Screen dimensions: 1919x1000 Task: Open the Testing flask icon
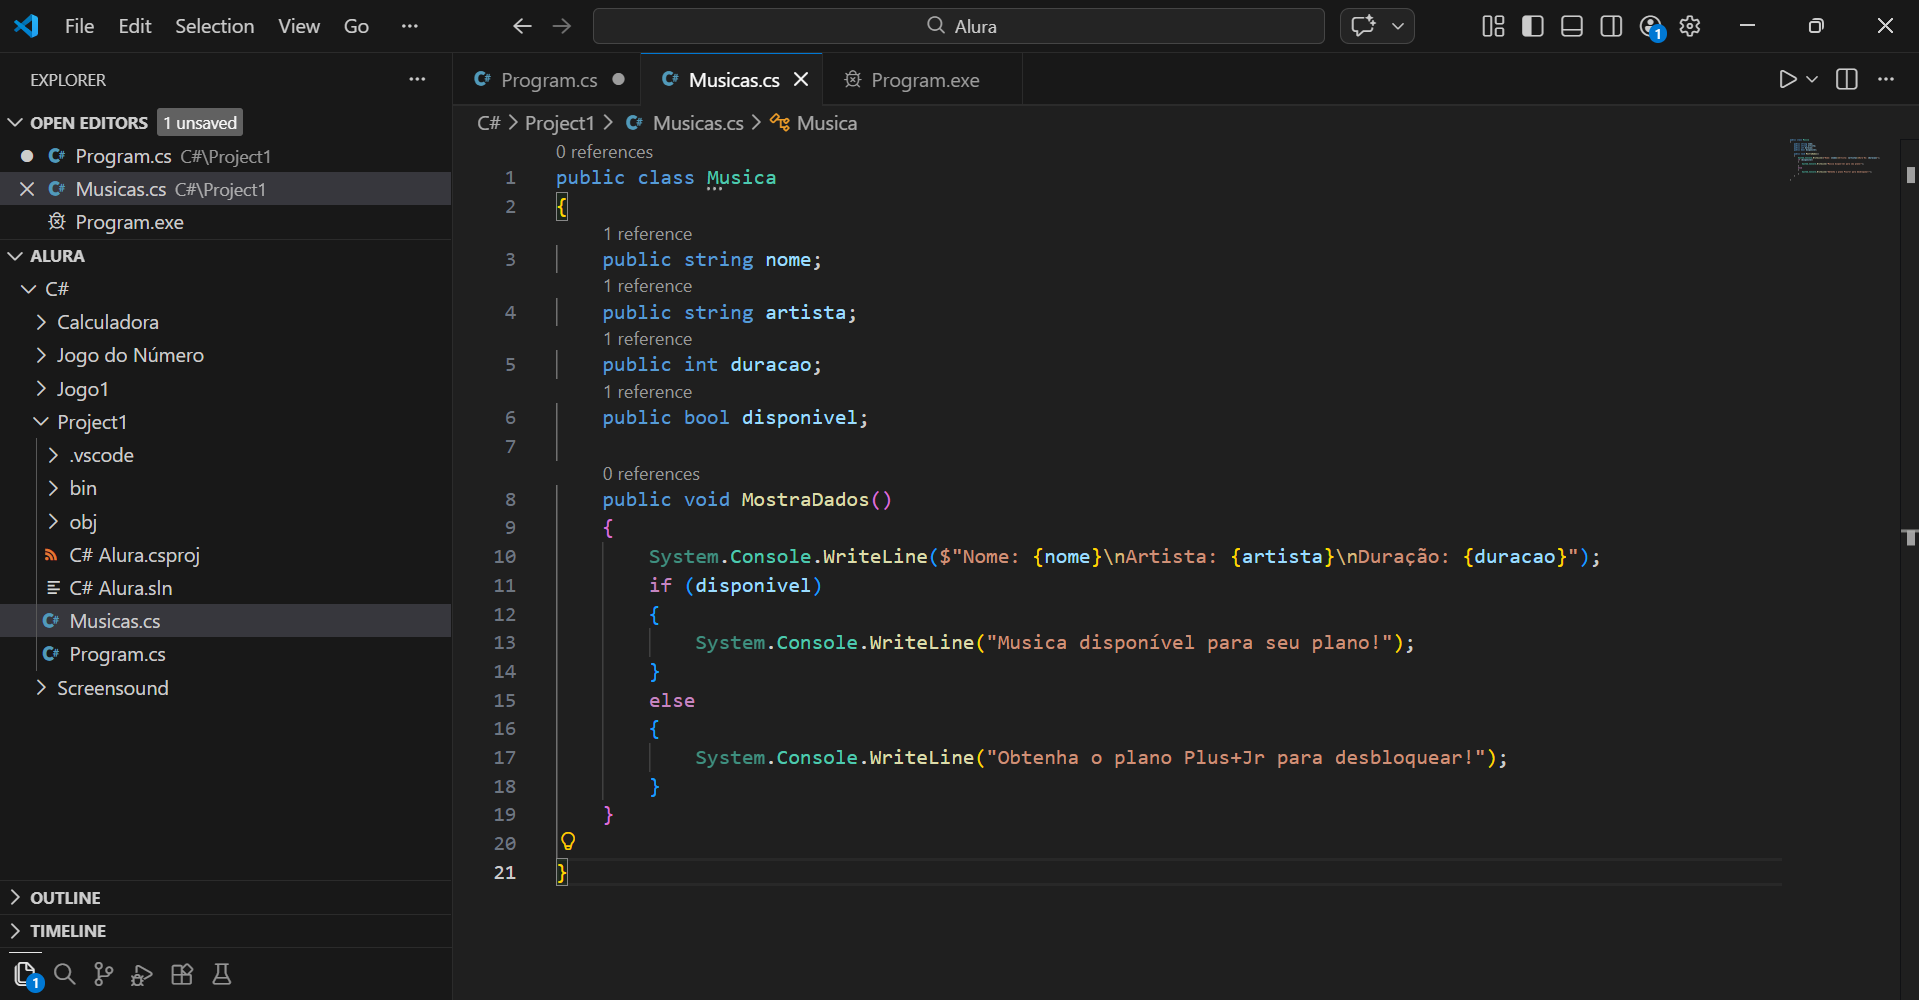222,974
